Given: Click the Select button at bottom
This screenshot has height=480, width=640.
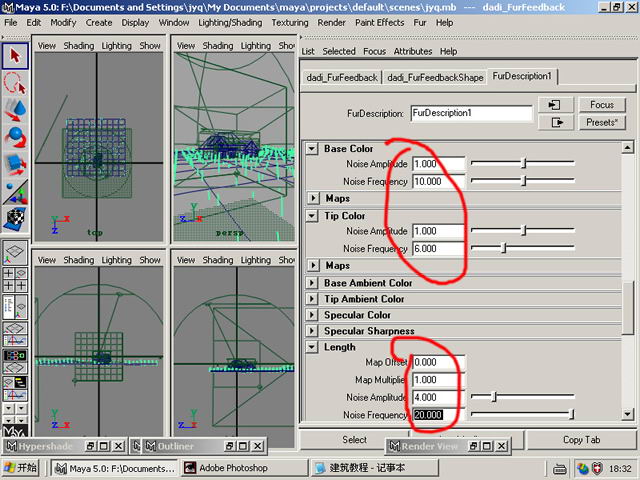Looking at the screenshot, I should pyautogui.click(x=354, y=440).
